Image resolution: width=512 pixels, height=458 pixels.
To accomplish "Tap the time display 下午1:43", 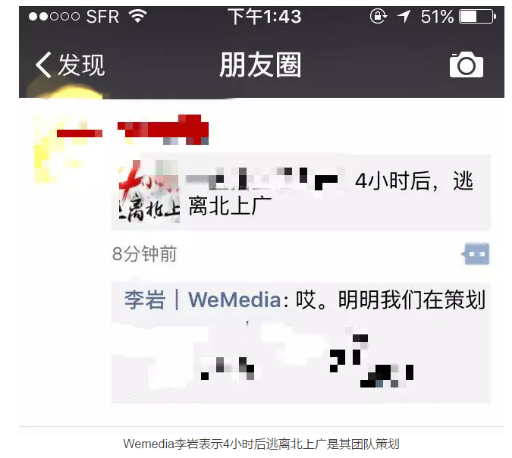I will click(x=265, y=16).
